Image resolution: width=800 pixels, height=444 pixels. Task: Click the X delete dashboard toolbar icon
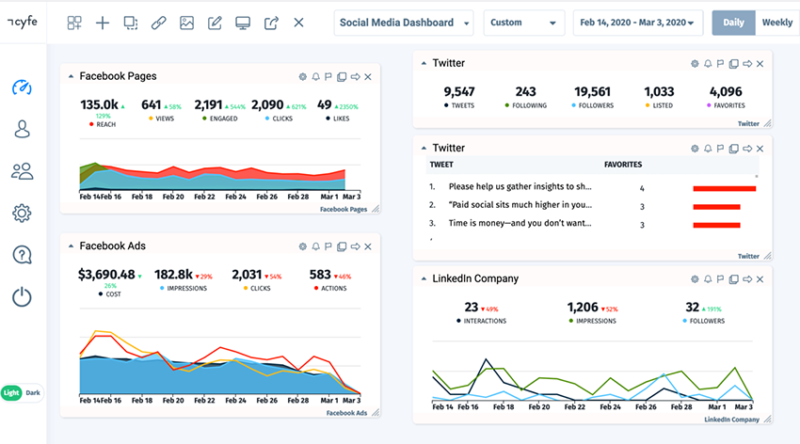pyautogui.click(x=299, y=22)
